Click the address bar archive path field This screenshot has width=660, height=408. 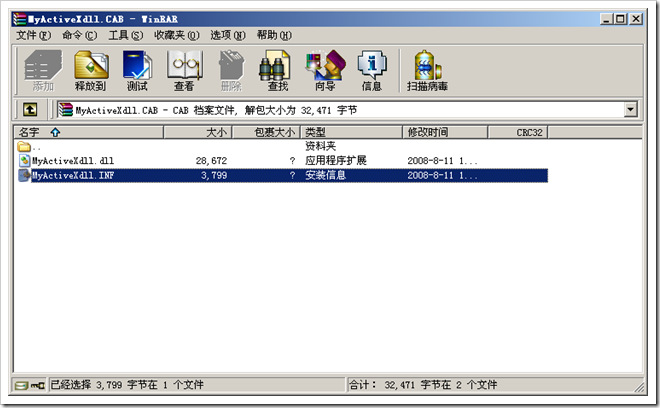point(347,110)
